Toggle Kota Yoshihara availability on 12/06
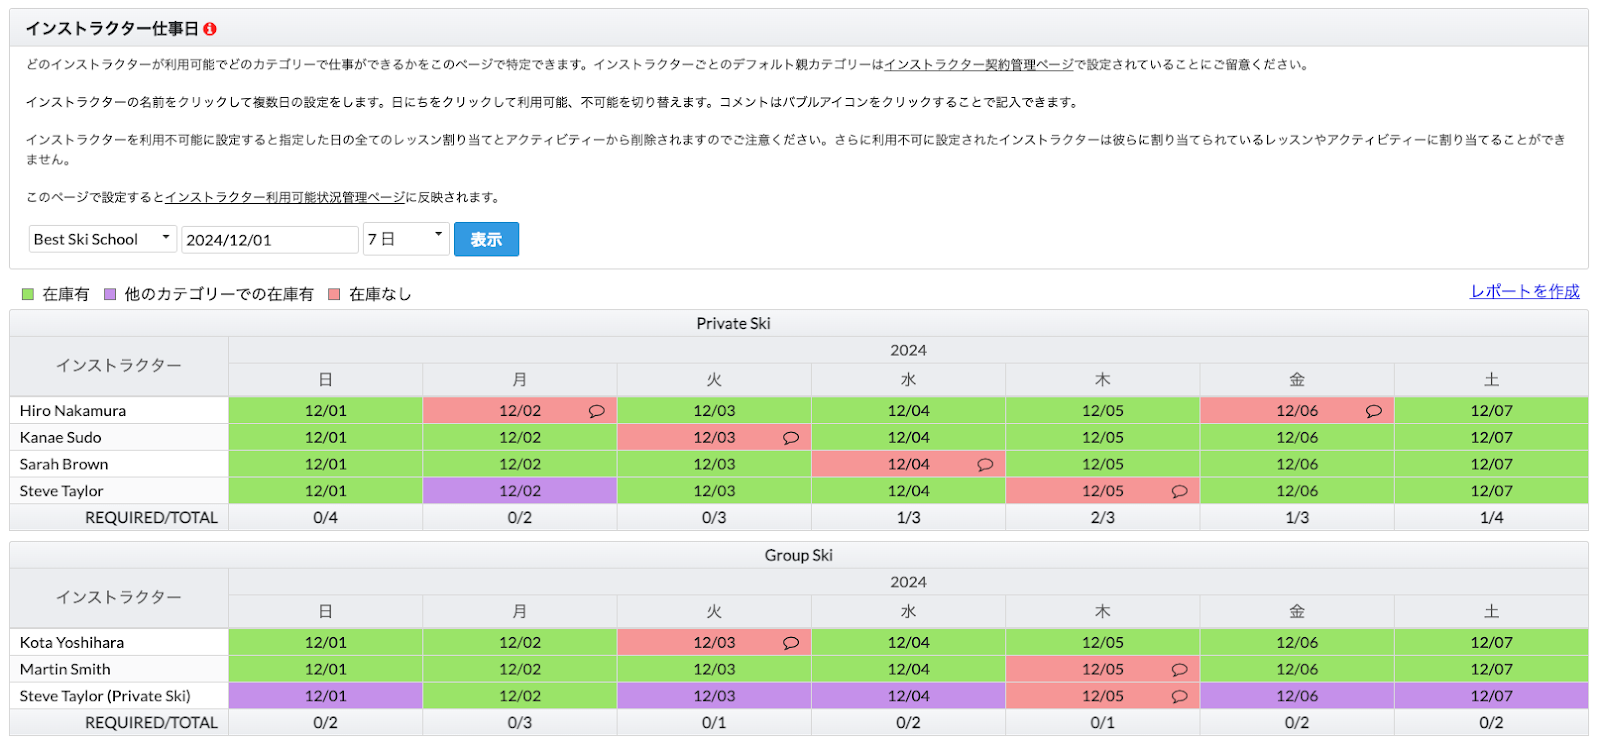1600x745 pixels. coord(1296,643)
